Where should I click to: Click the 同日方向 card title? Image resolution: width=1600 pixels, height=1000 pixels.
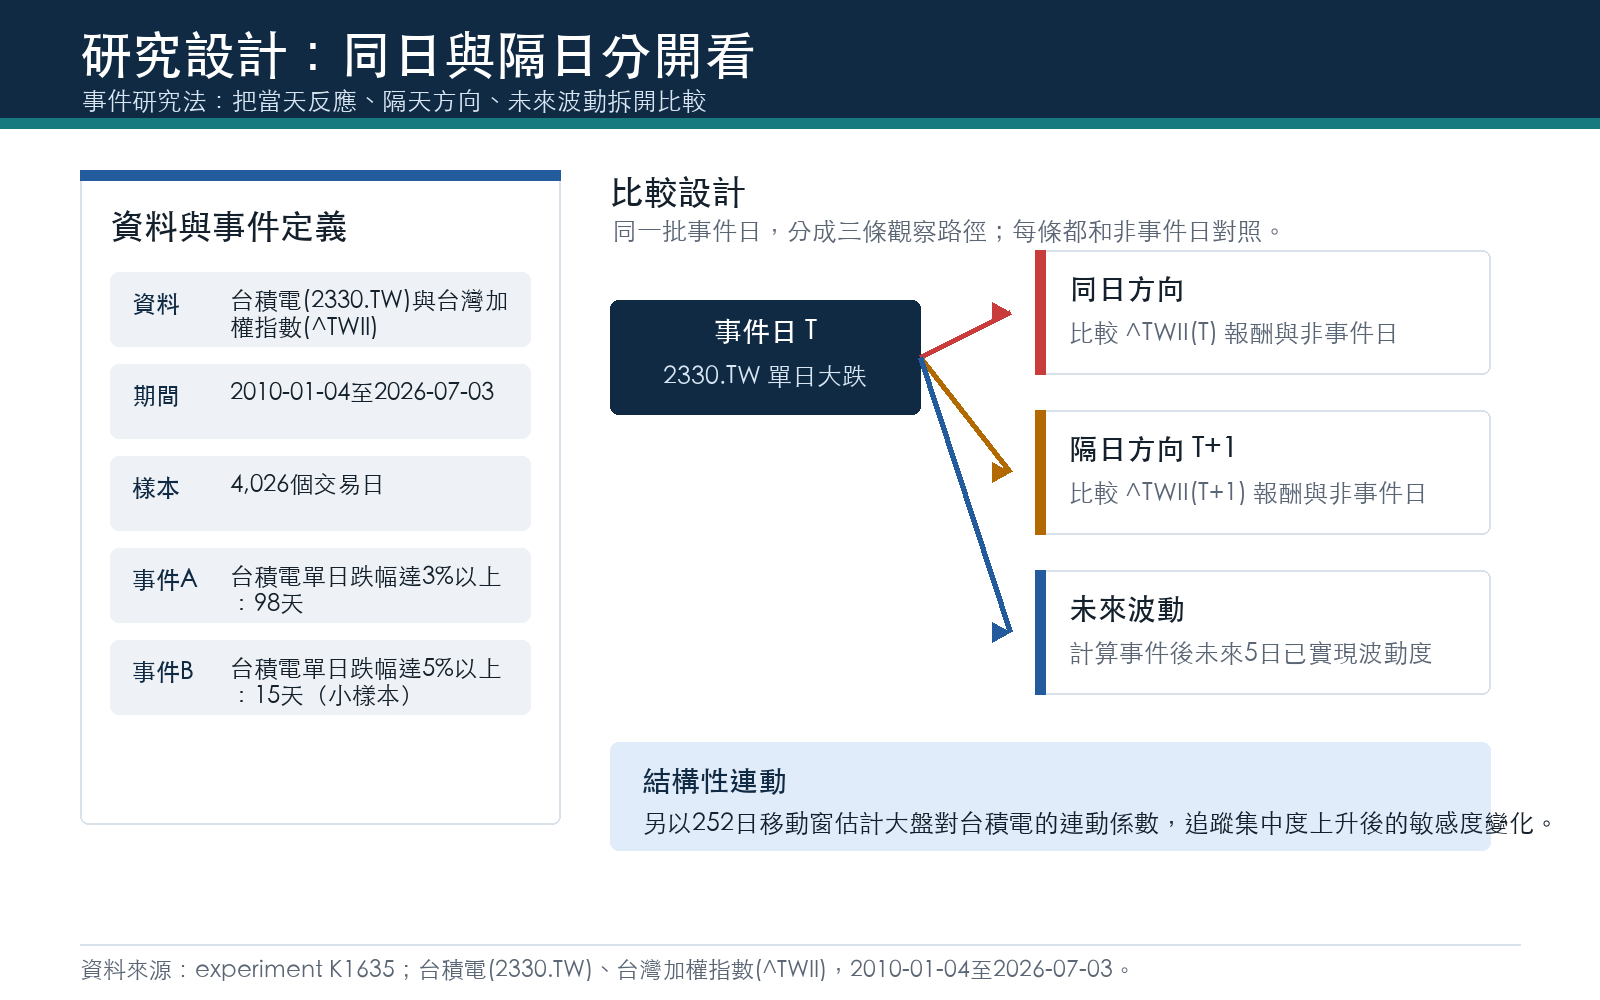[x=1127, y=290]
